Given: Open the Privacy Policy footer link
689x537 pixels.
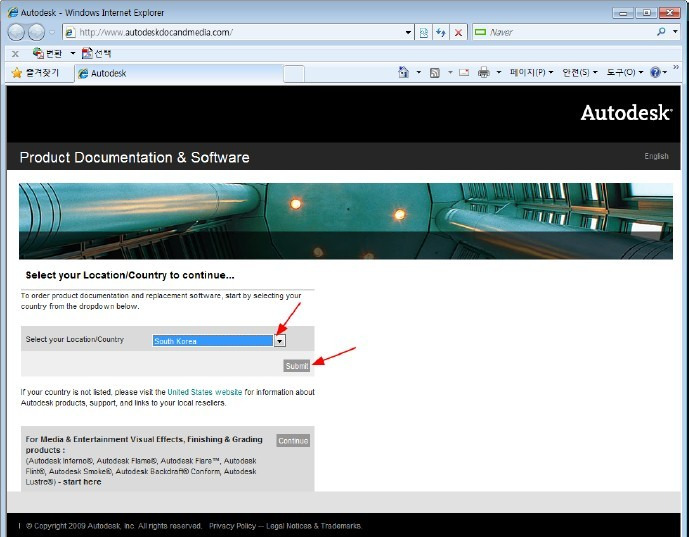Looking at the screenshot, I should (x=232, y=526).
